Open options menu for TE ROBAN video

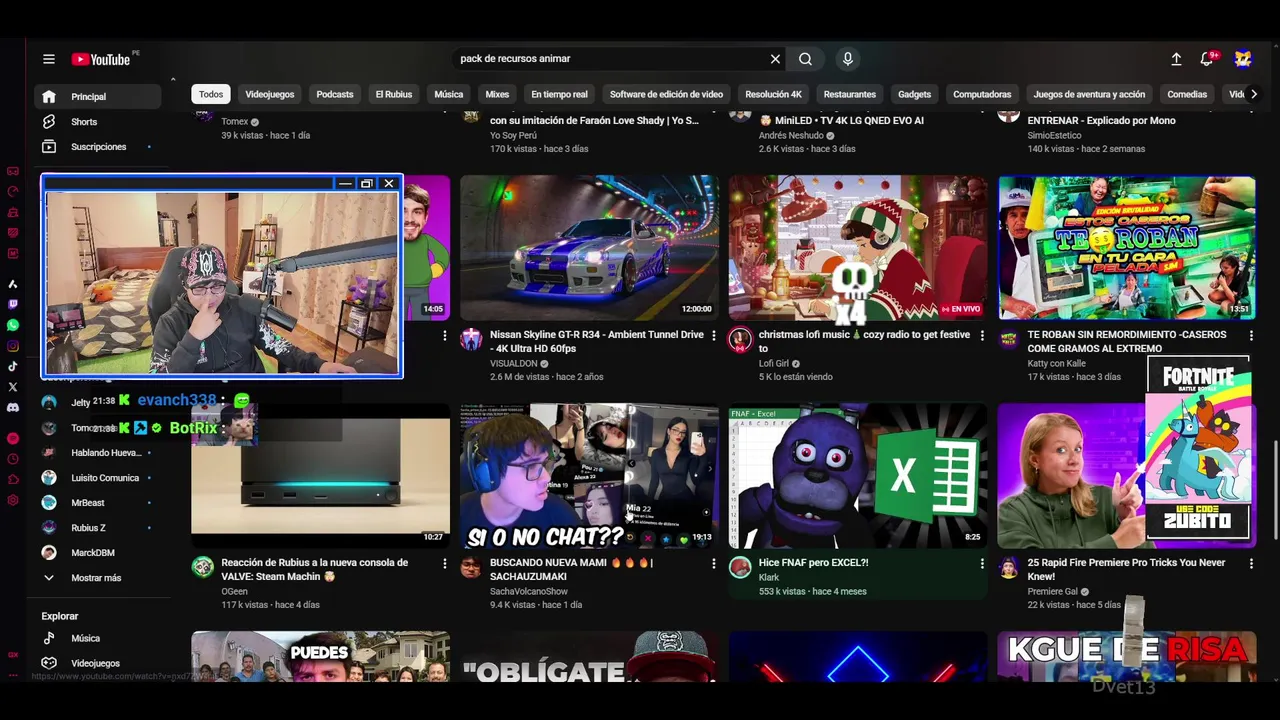(x=1251, y=336)
